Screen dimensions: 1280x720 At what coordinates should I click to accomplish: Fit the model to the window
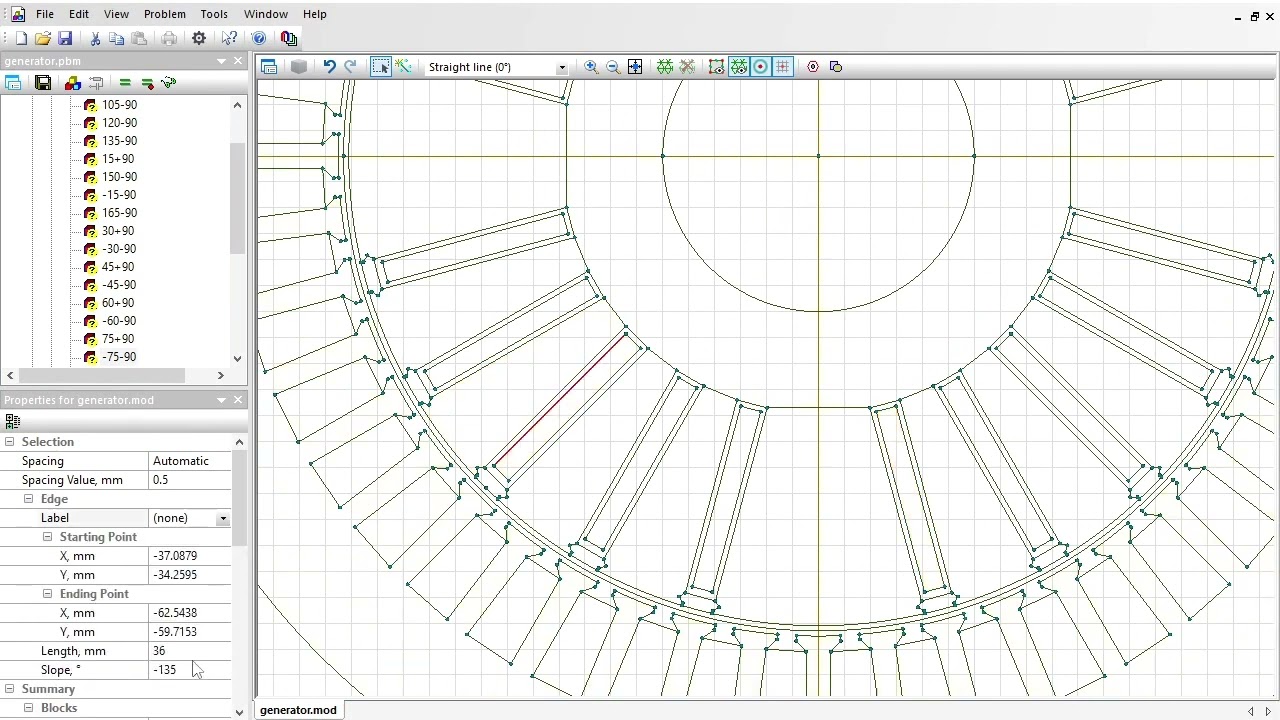coord(635,67)
